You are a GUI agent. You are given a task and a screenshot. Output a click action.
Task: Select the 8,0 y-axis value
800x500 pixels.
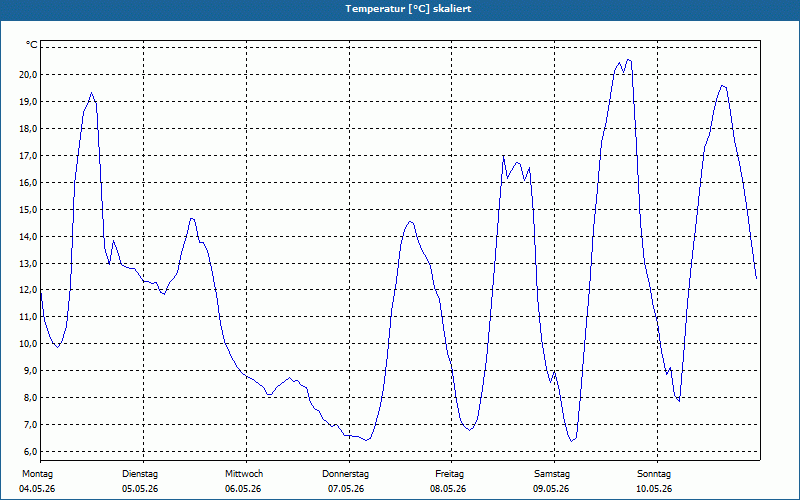31,398
